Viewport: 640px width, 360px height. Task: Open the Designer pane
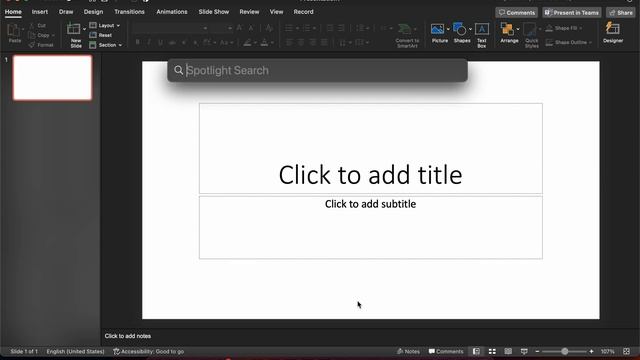point(613,33)
